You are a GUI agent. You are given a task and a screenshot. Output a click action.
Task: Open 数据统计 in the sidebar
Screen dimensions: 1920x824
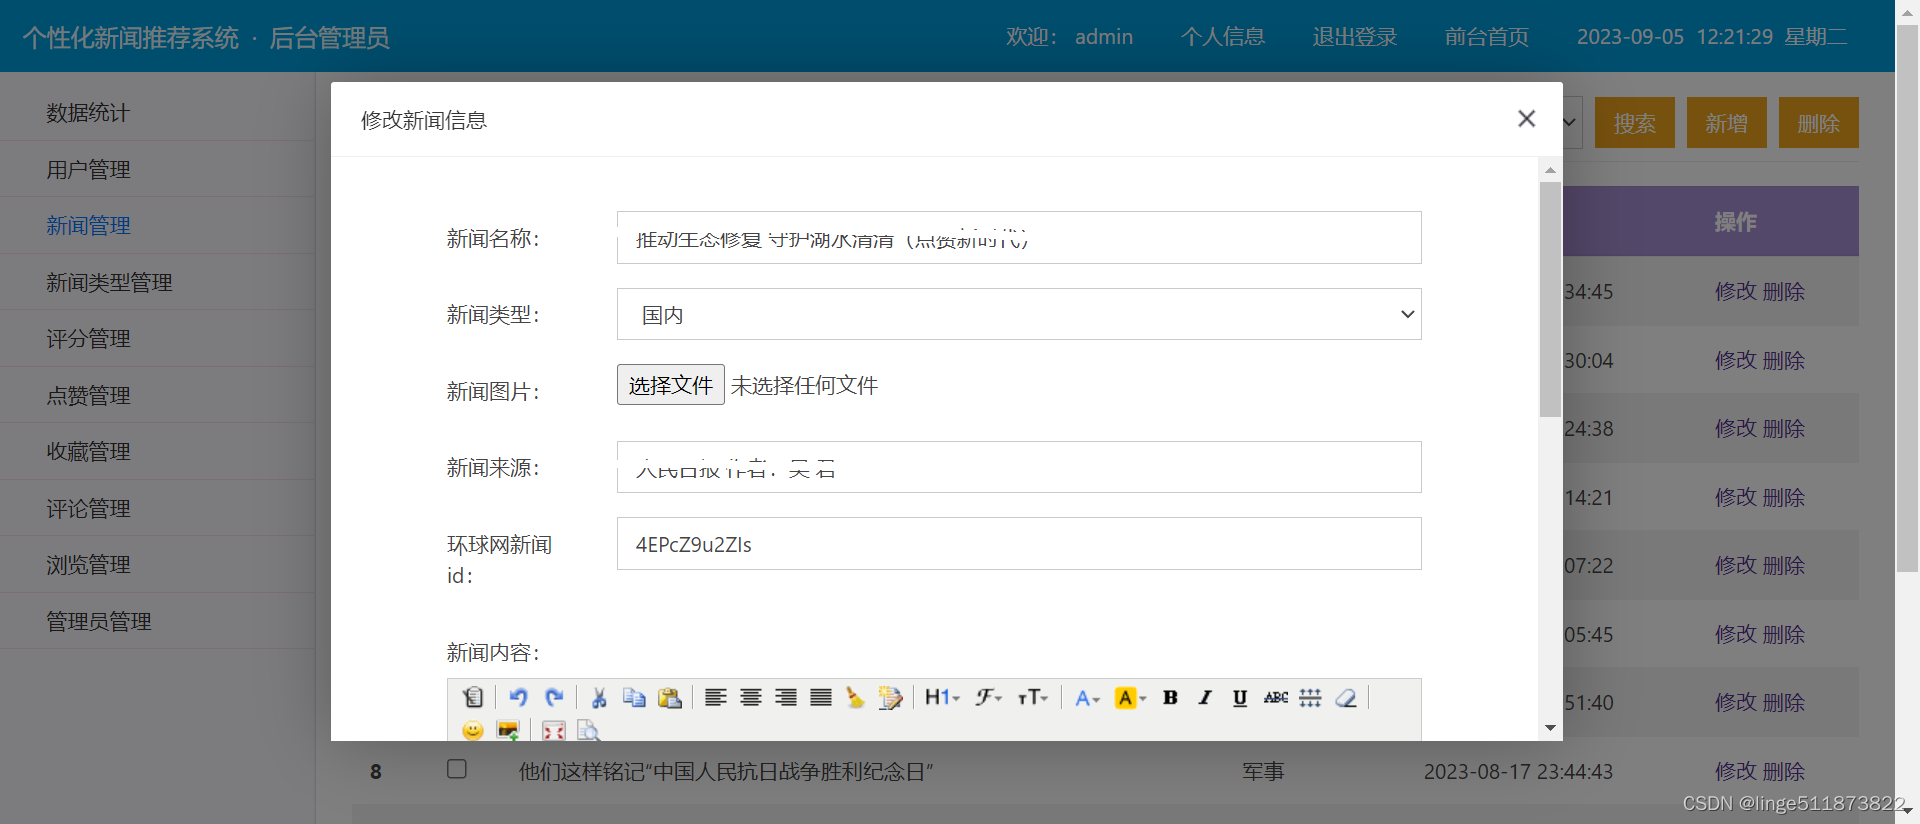(x=88, y=113)
